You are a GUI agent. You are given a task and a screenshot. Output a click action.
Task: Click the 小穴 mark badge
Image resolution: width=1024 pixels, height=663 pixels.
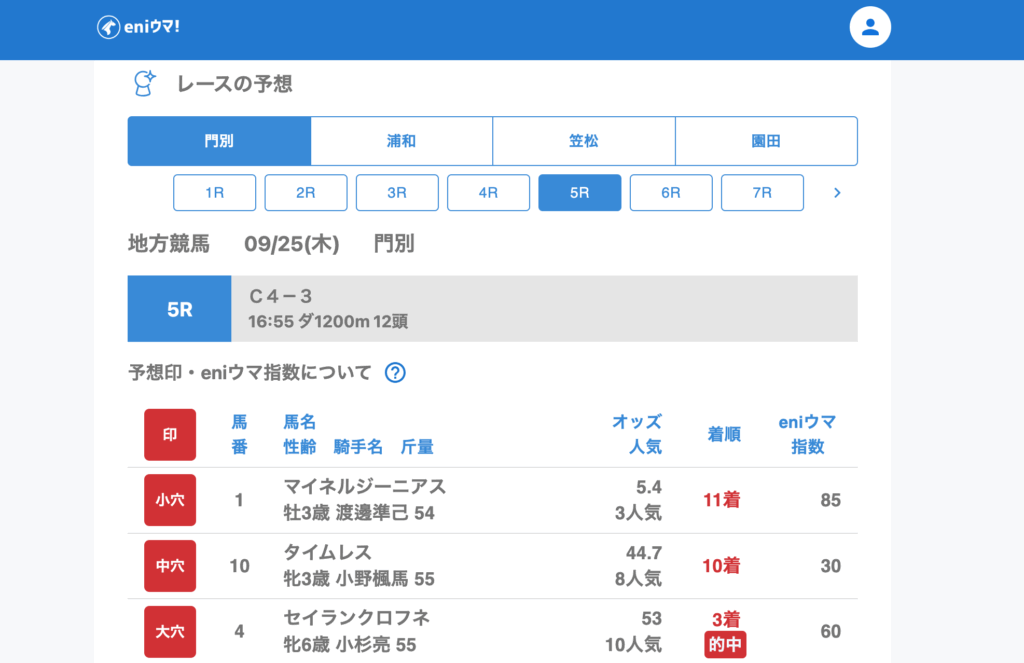click(170, 500)
